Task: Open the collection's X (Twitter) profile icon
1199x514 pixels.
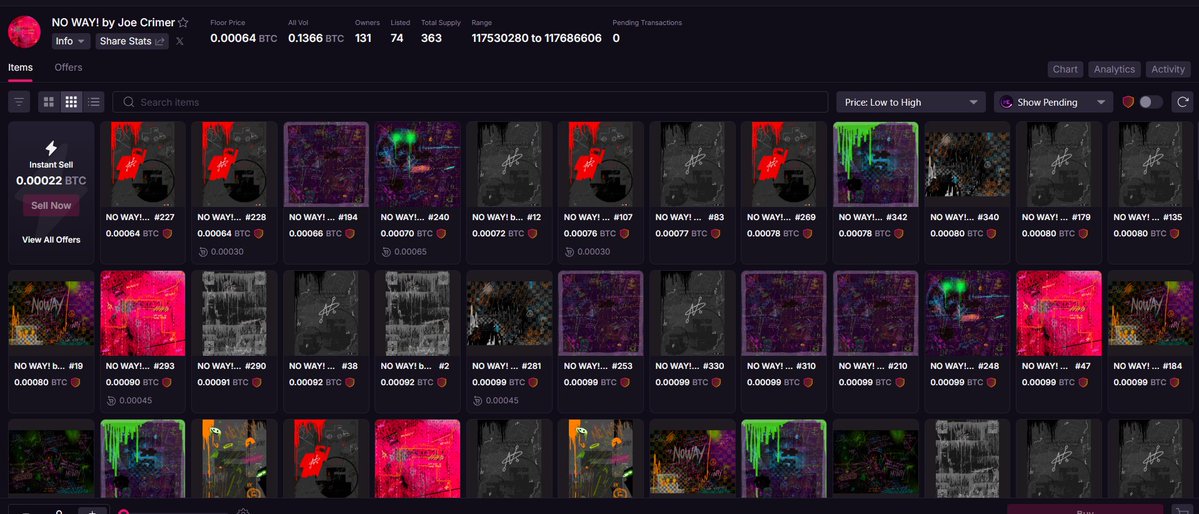Action: pyautogui.click(x=180, y=41)
